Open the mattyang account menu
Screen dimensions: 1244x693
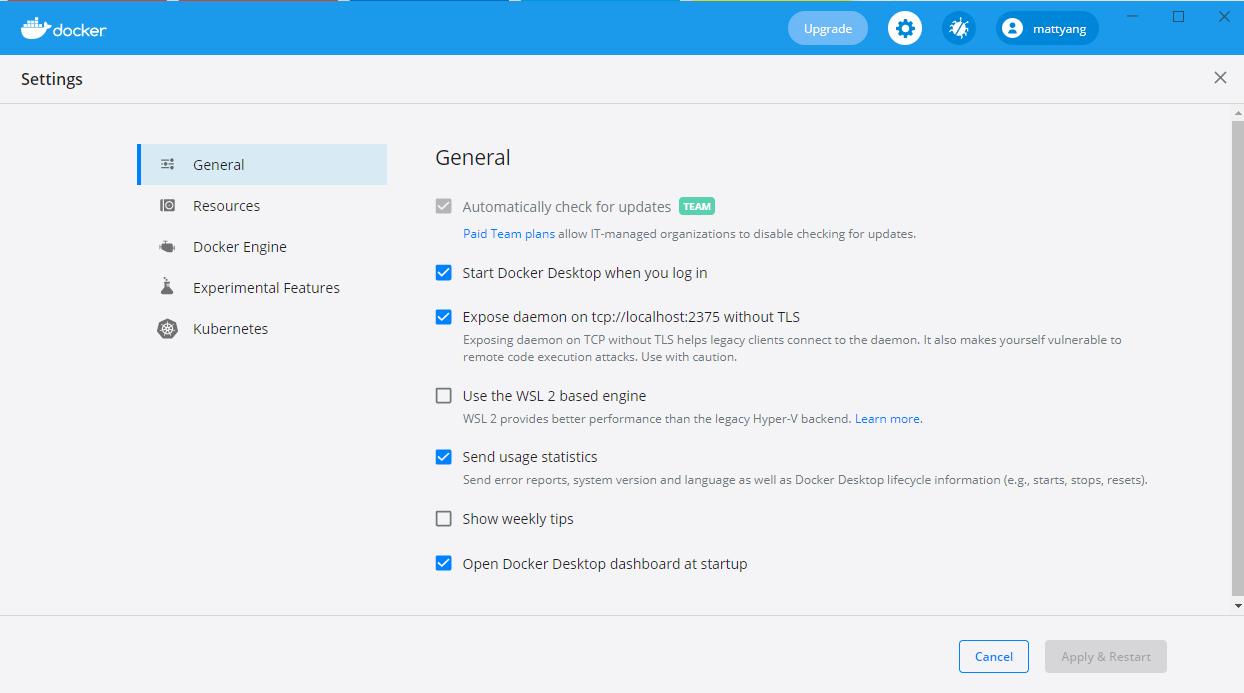click(x=1047, y=28)
